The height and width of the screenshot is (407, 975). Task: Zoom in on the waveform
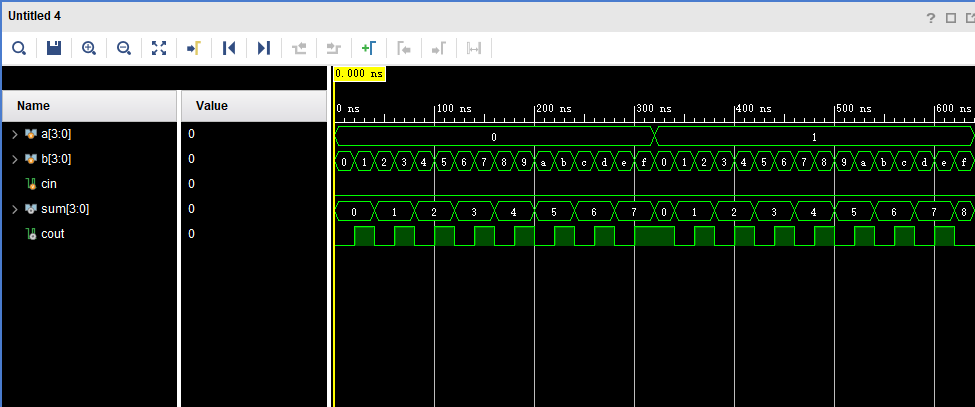tap(89, 48)
